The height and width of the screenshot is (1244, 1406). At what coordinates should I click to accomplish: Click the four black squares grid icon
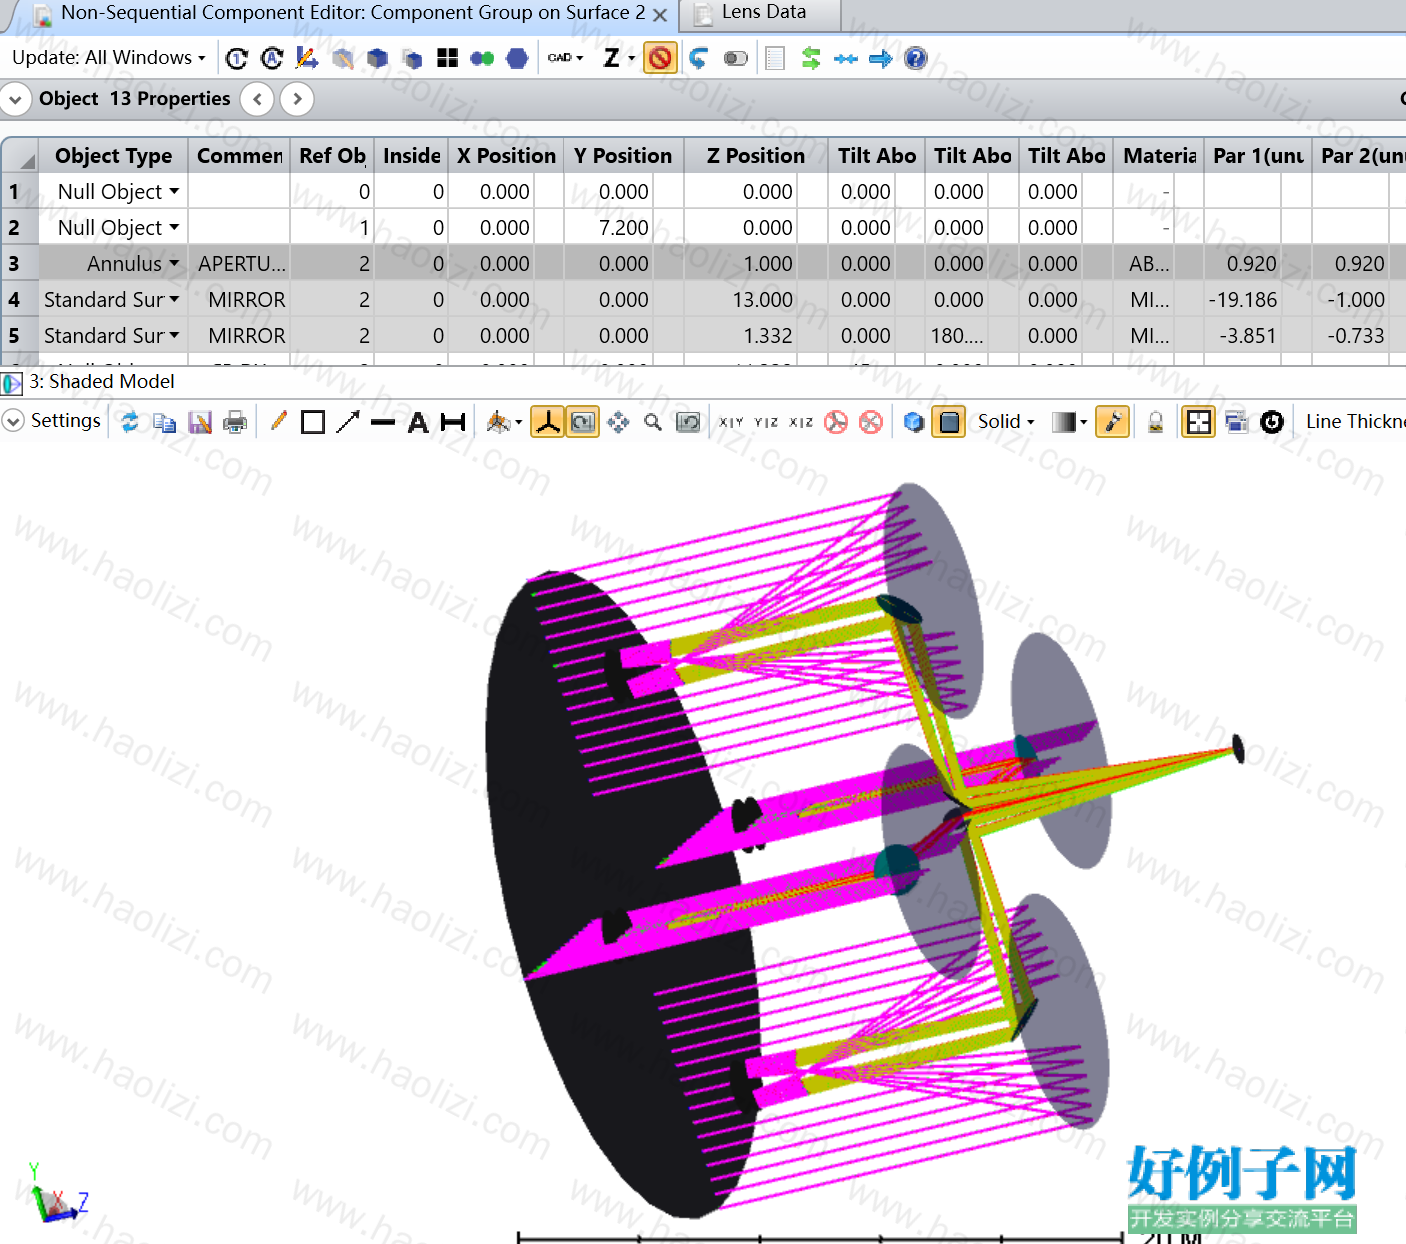pos(447,58)
